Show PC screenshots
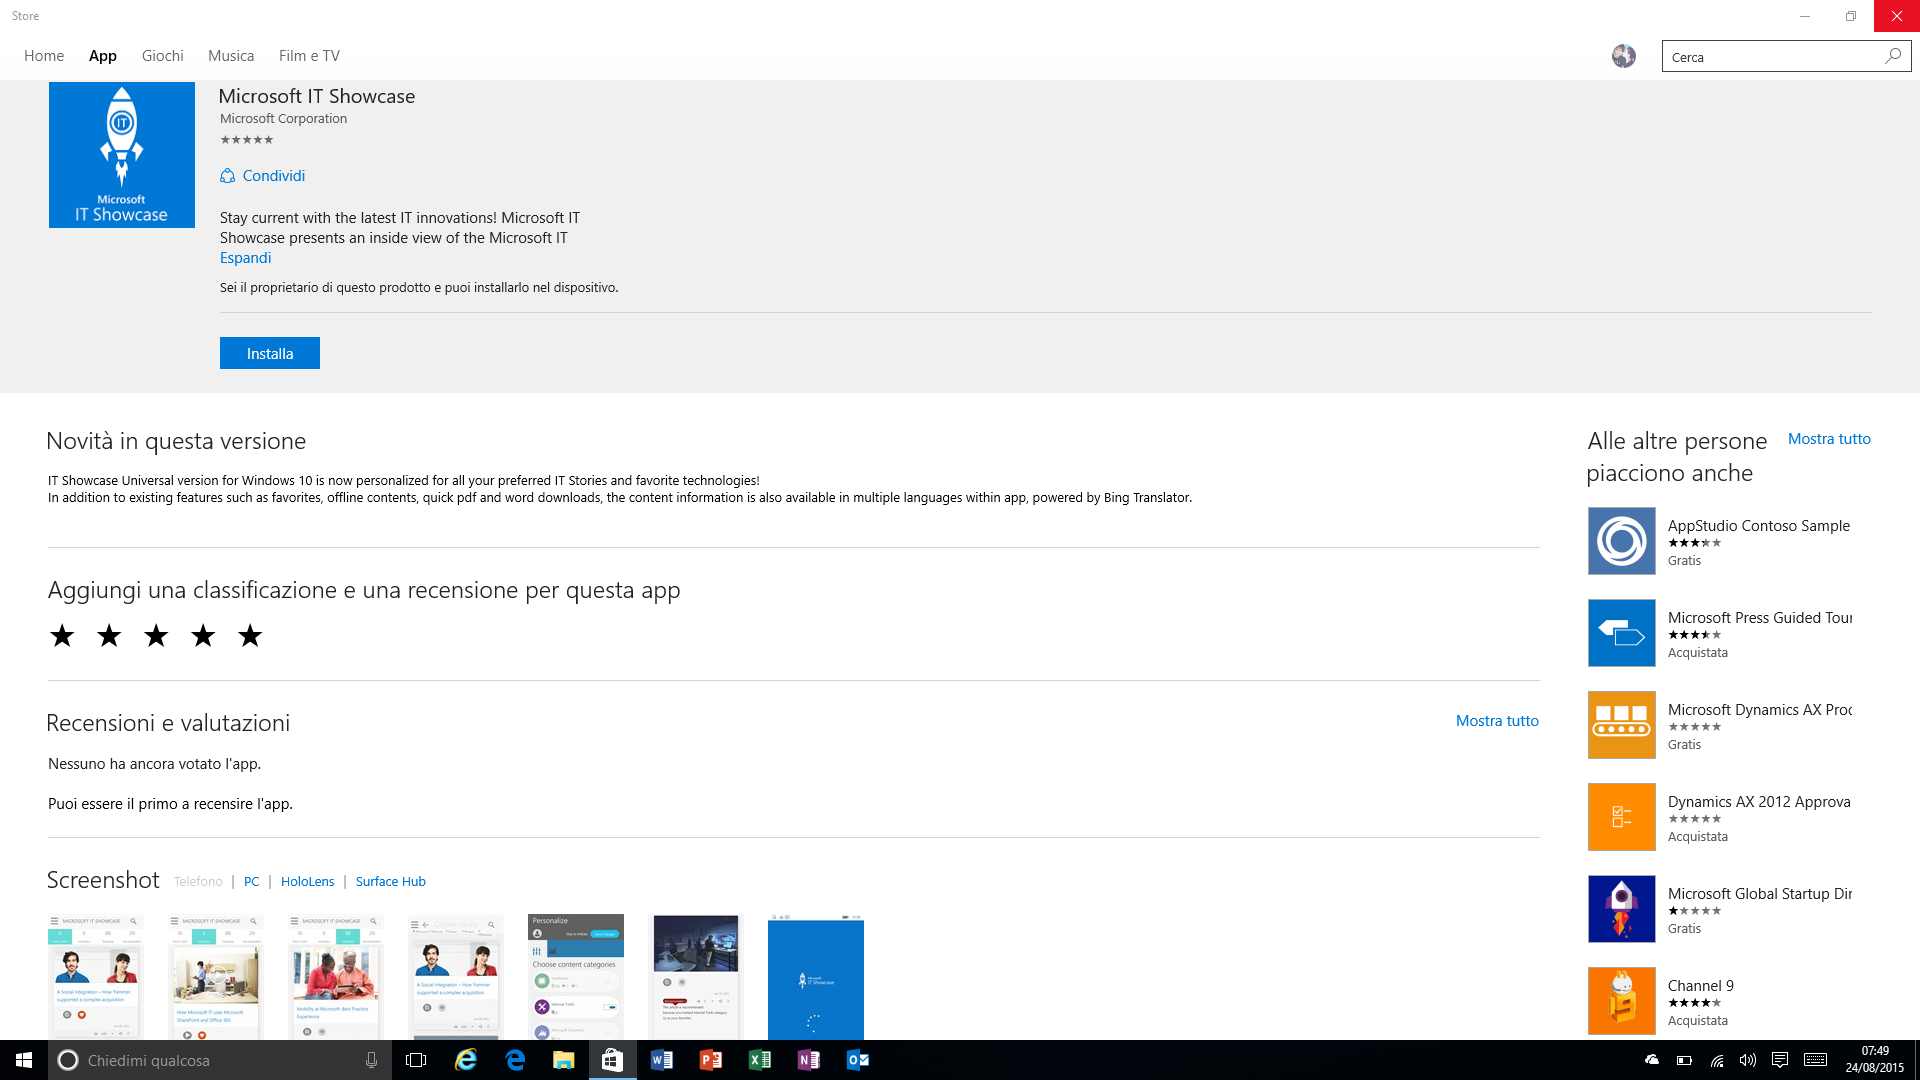1920x1080 pixels. [x=251, y=882]
